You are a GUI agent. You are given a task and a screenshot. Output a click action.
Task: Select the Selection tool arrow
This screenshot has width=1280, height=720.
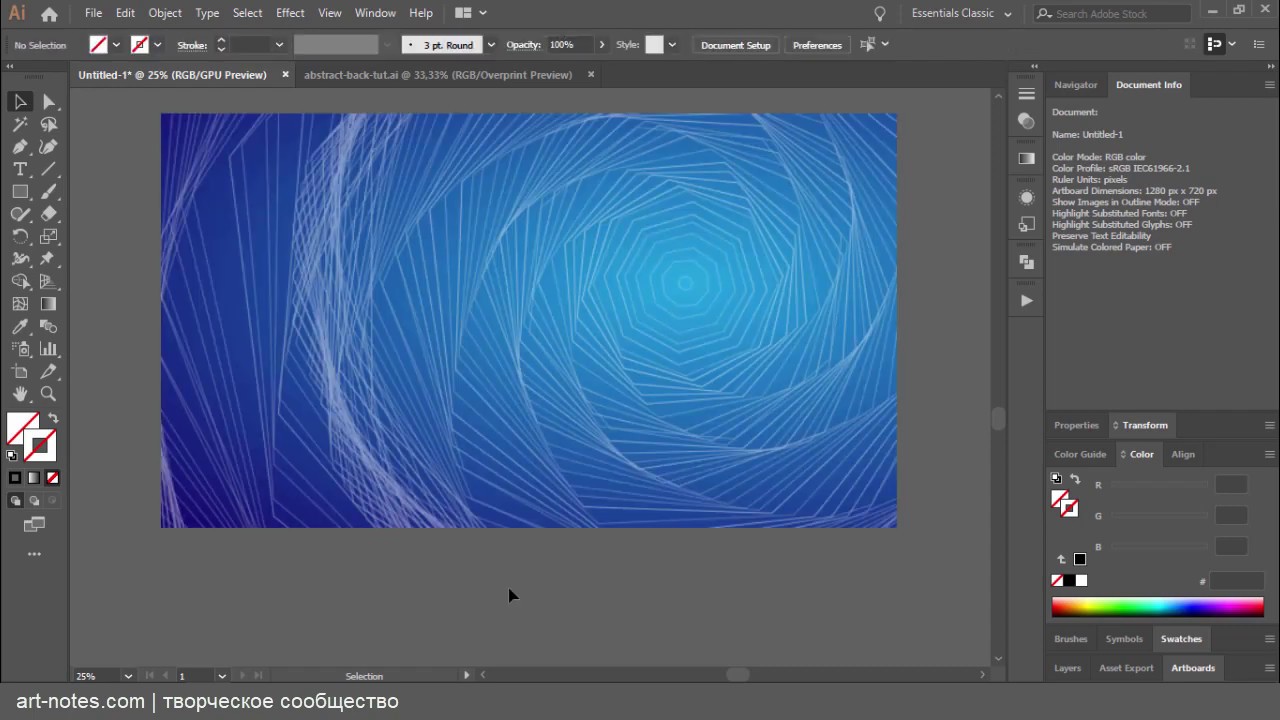[20, 102]
